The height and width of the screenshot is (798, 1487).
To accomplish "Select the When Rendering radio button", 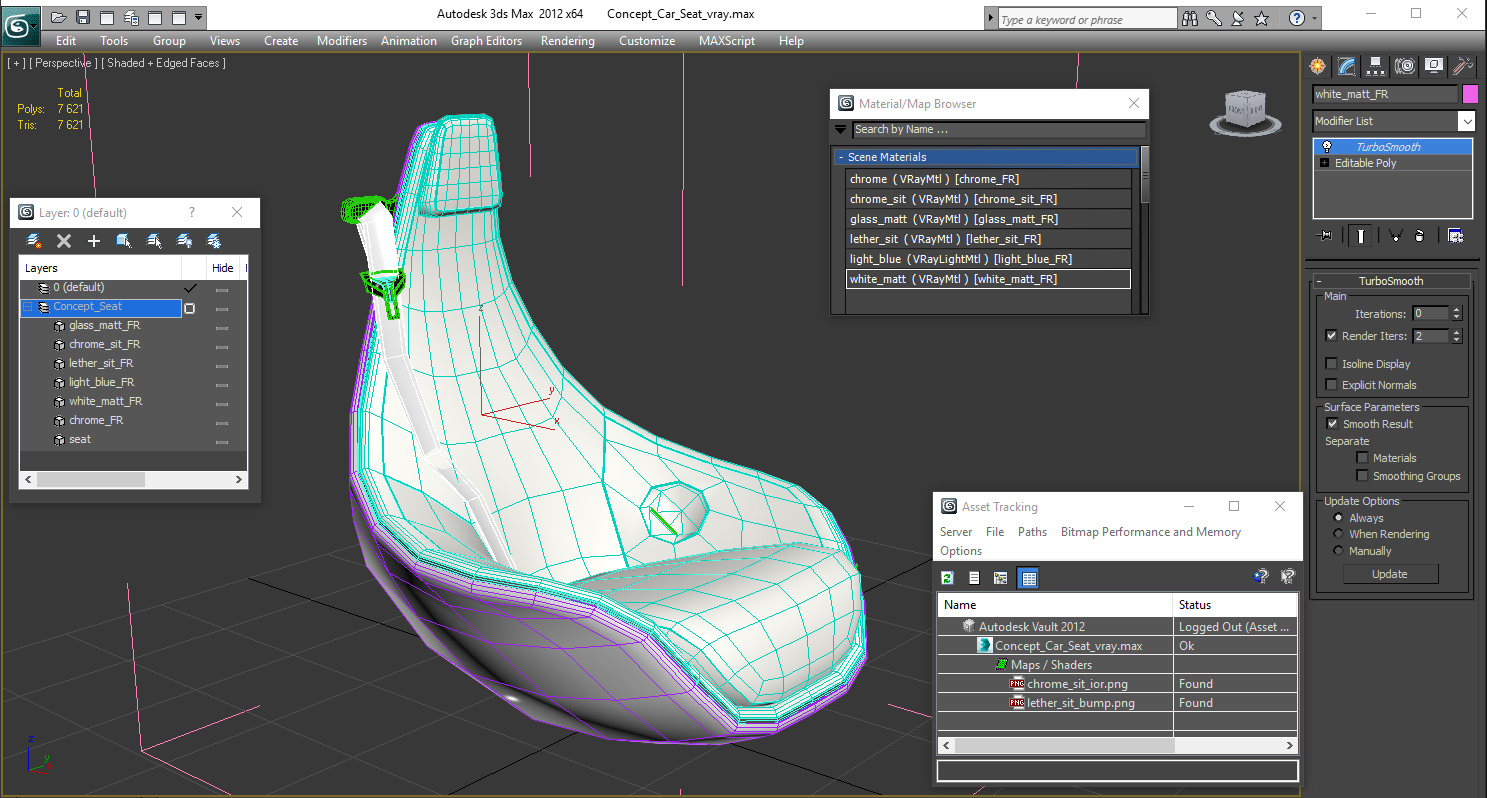I will tap(1339, 534).
